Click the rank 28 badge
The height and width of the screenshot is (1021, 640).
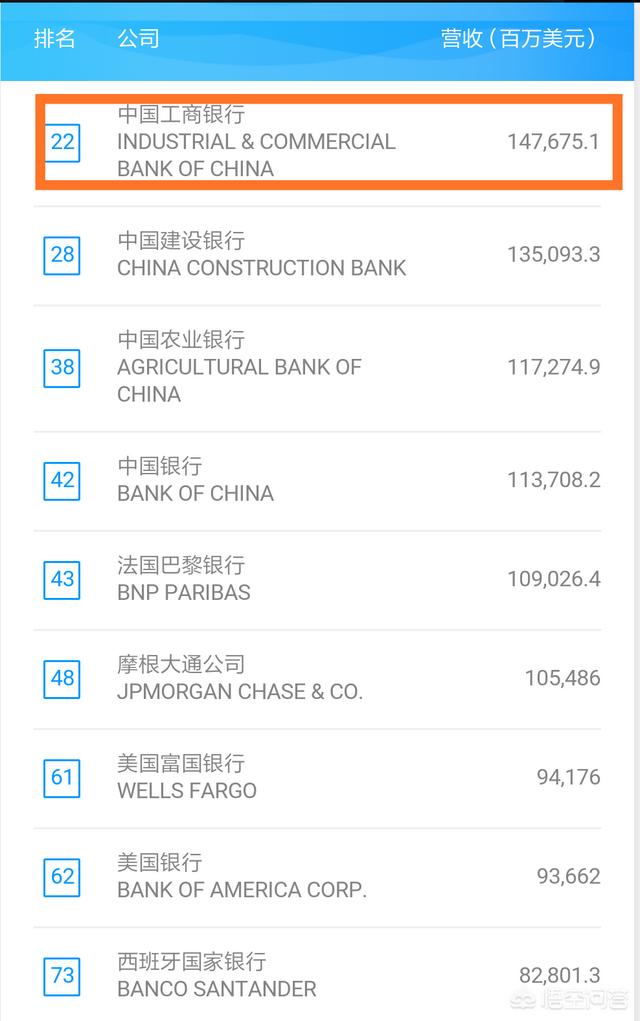tap(62, 255)
